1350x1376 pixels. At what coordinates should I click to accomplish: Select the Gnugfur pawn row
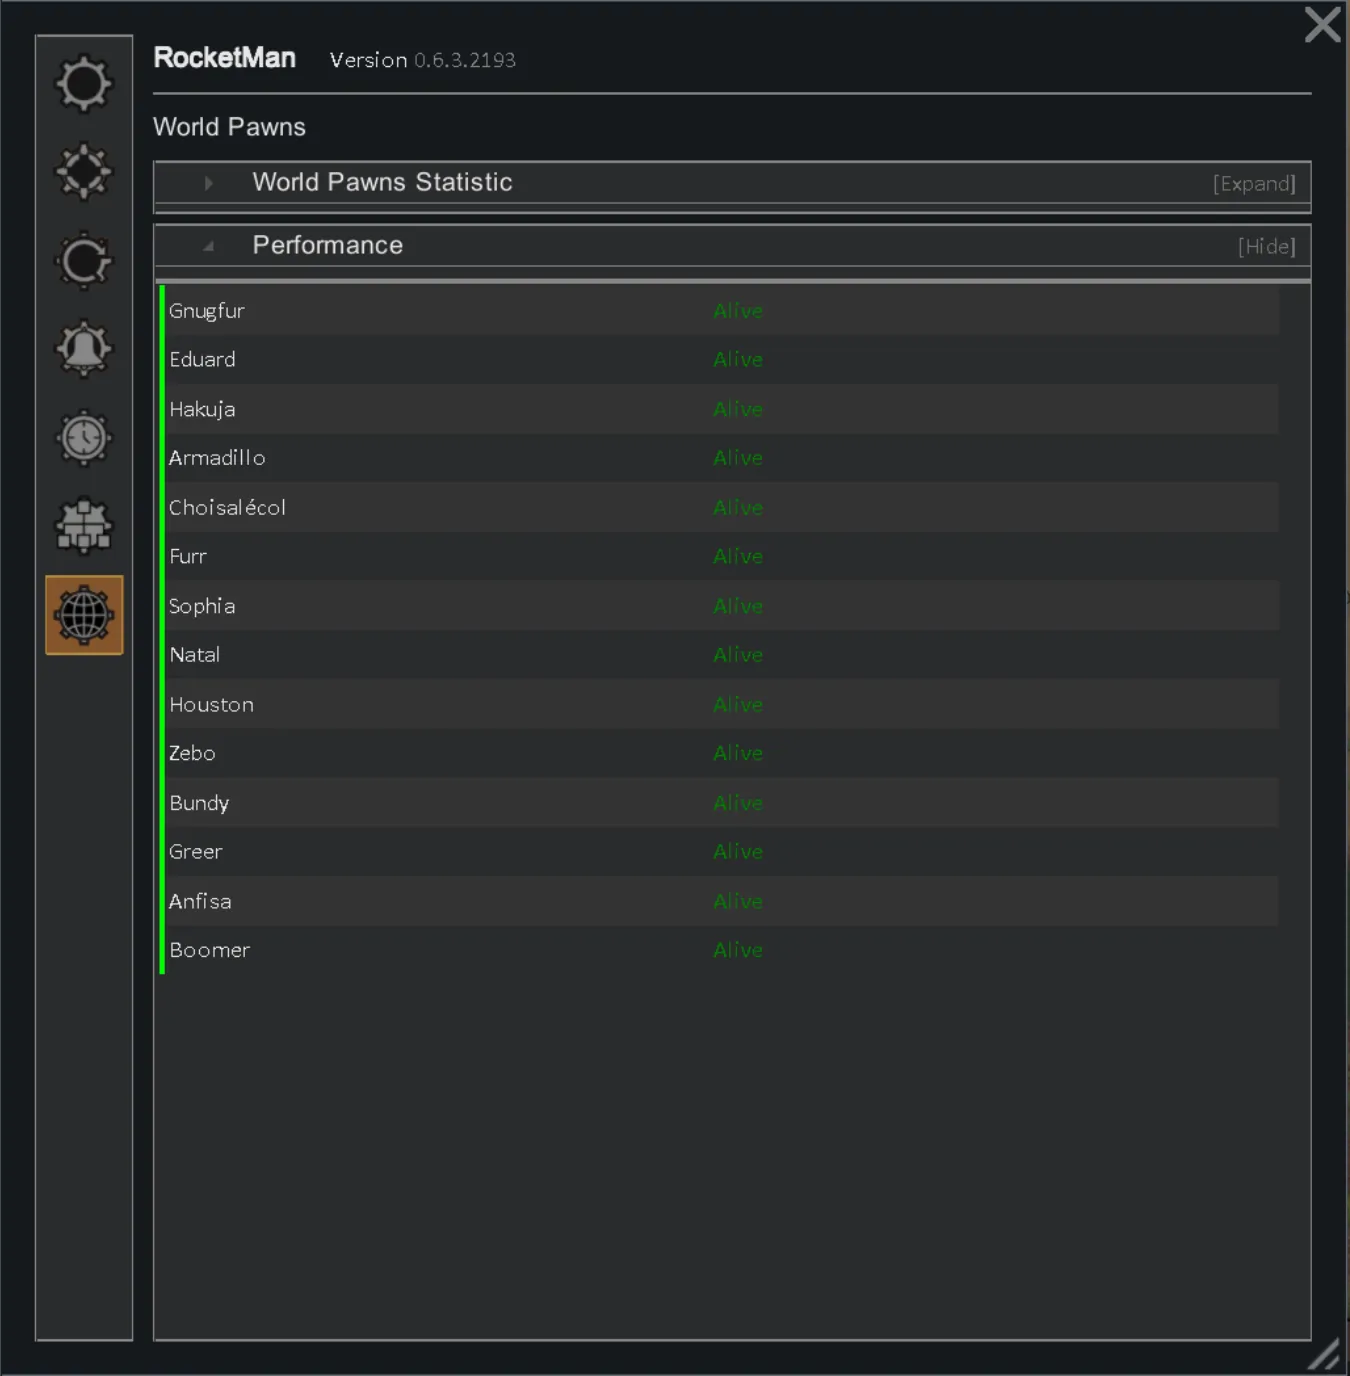pyautogui.click(x=207, y=311)
